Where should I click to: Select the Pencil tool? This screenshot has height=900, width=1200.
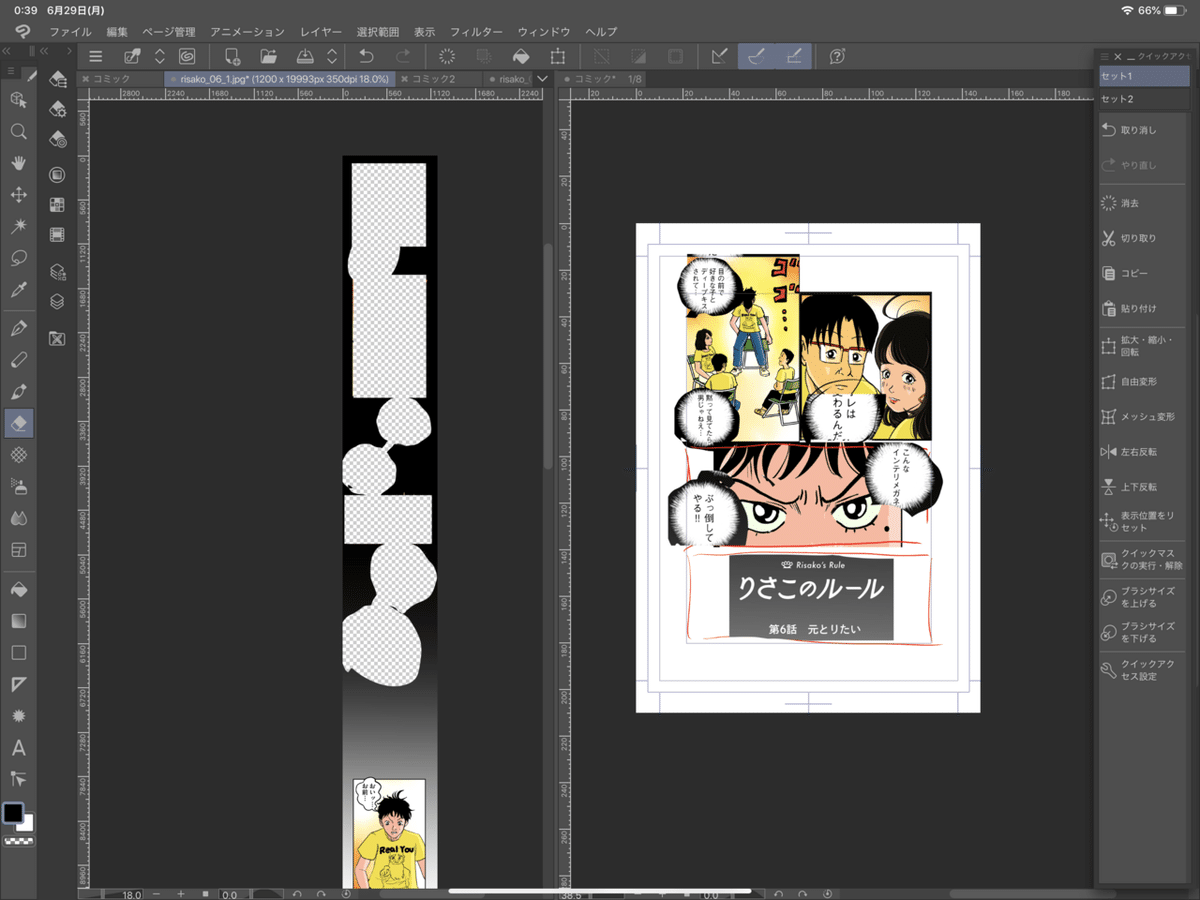(x=18, y=360)
